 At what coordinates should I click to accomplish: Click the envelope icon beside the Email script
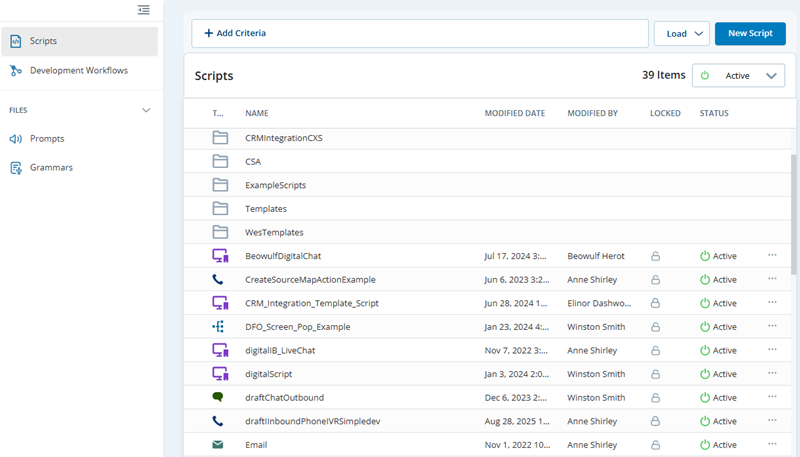(x=219, y=445)
